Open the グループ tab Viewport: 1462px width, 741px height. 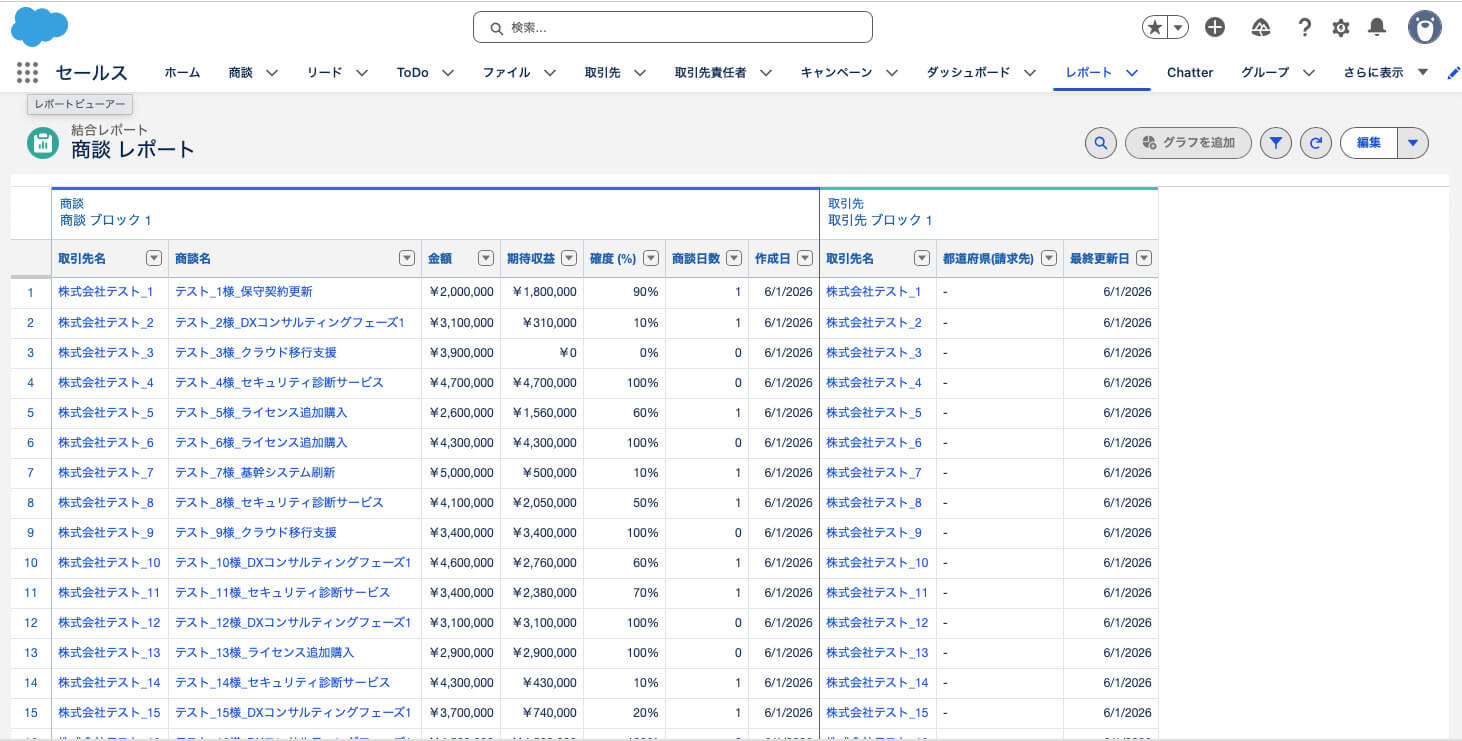1265,72
